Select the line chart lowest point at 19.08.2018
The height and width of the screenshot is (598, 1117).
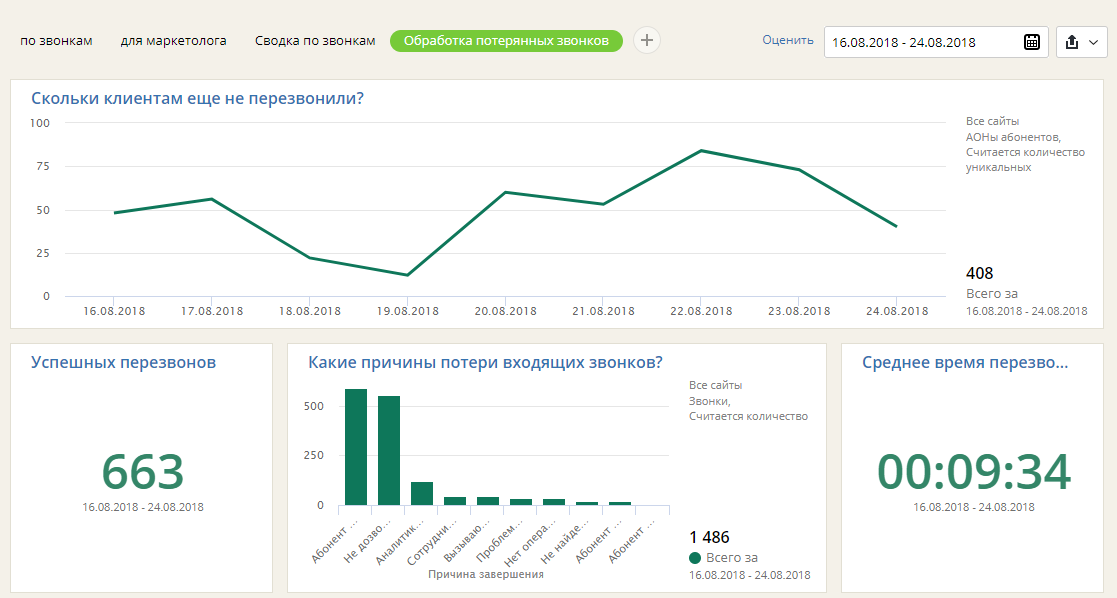(x=407, y=275)
